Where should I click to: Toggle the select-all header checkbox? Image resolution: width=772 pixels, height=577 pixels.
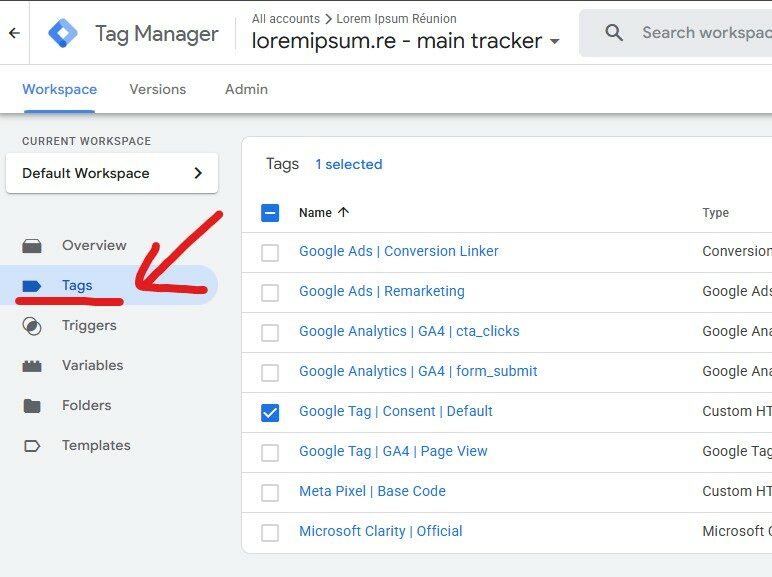270,213
